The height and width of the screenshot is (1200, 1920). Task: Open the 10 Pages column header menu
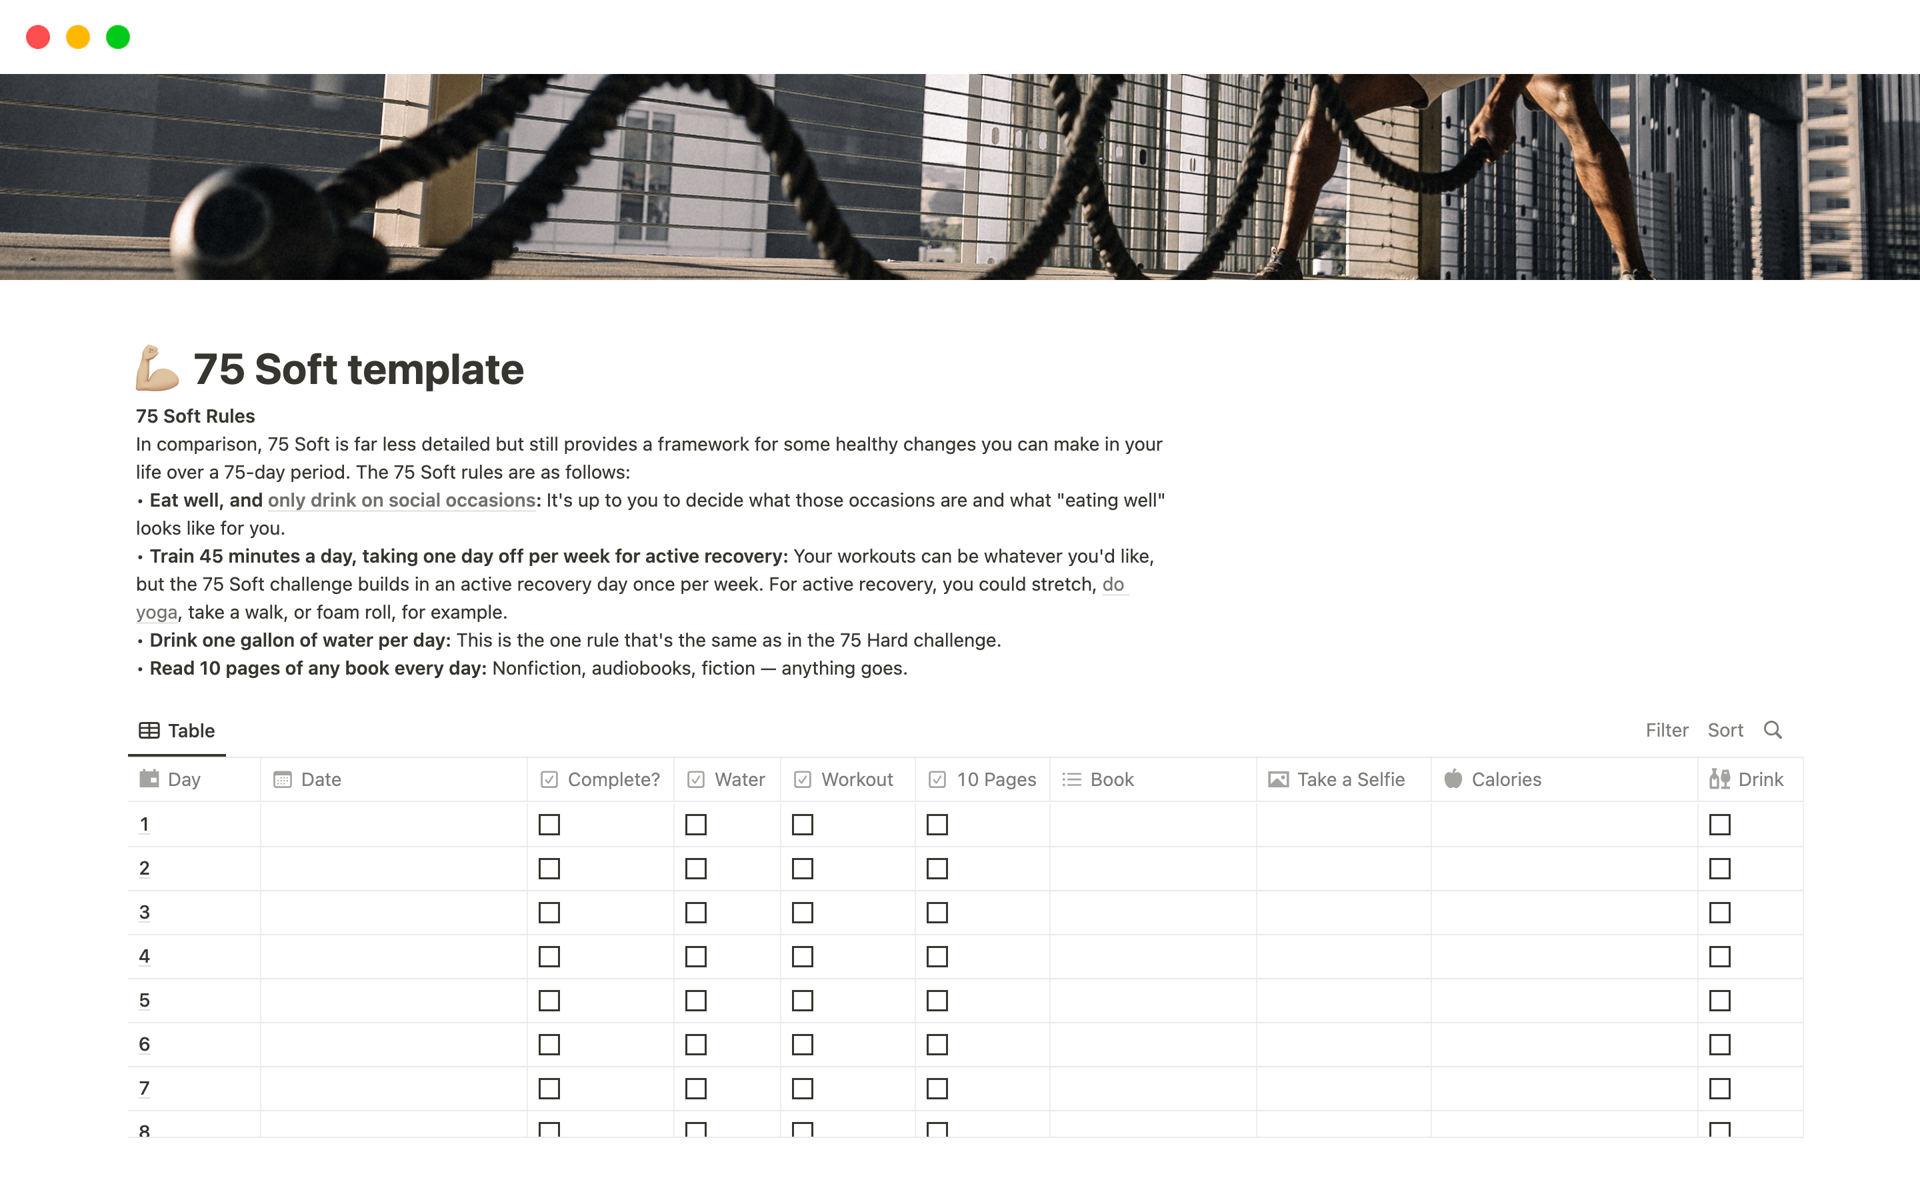click(995, 779)
